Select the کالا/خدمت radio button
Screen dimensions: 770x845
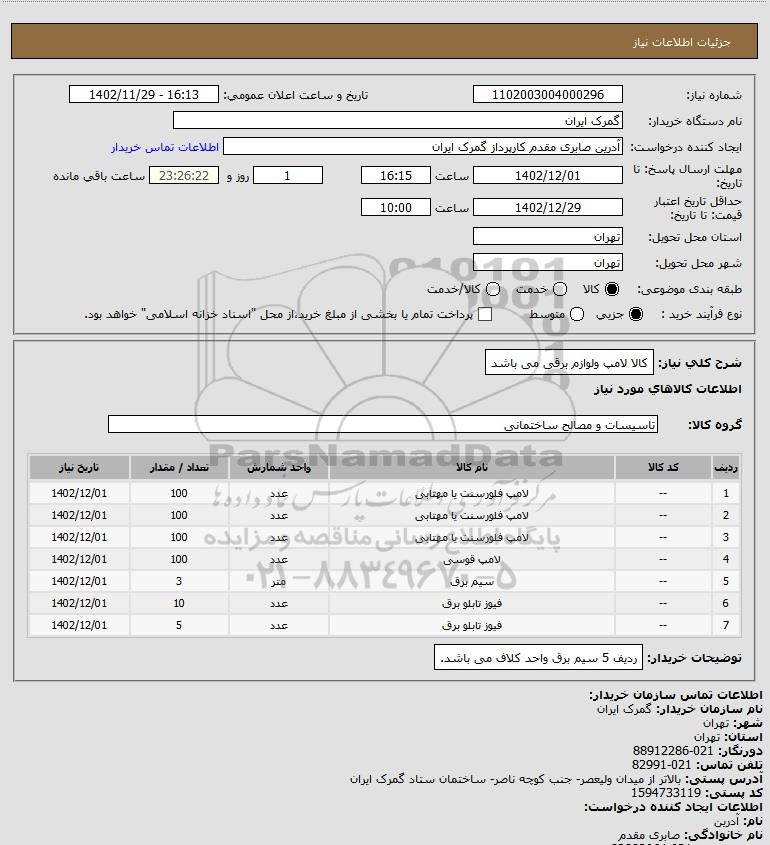coord(492,289)
